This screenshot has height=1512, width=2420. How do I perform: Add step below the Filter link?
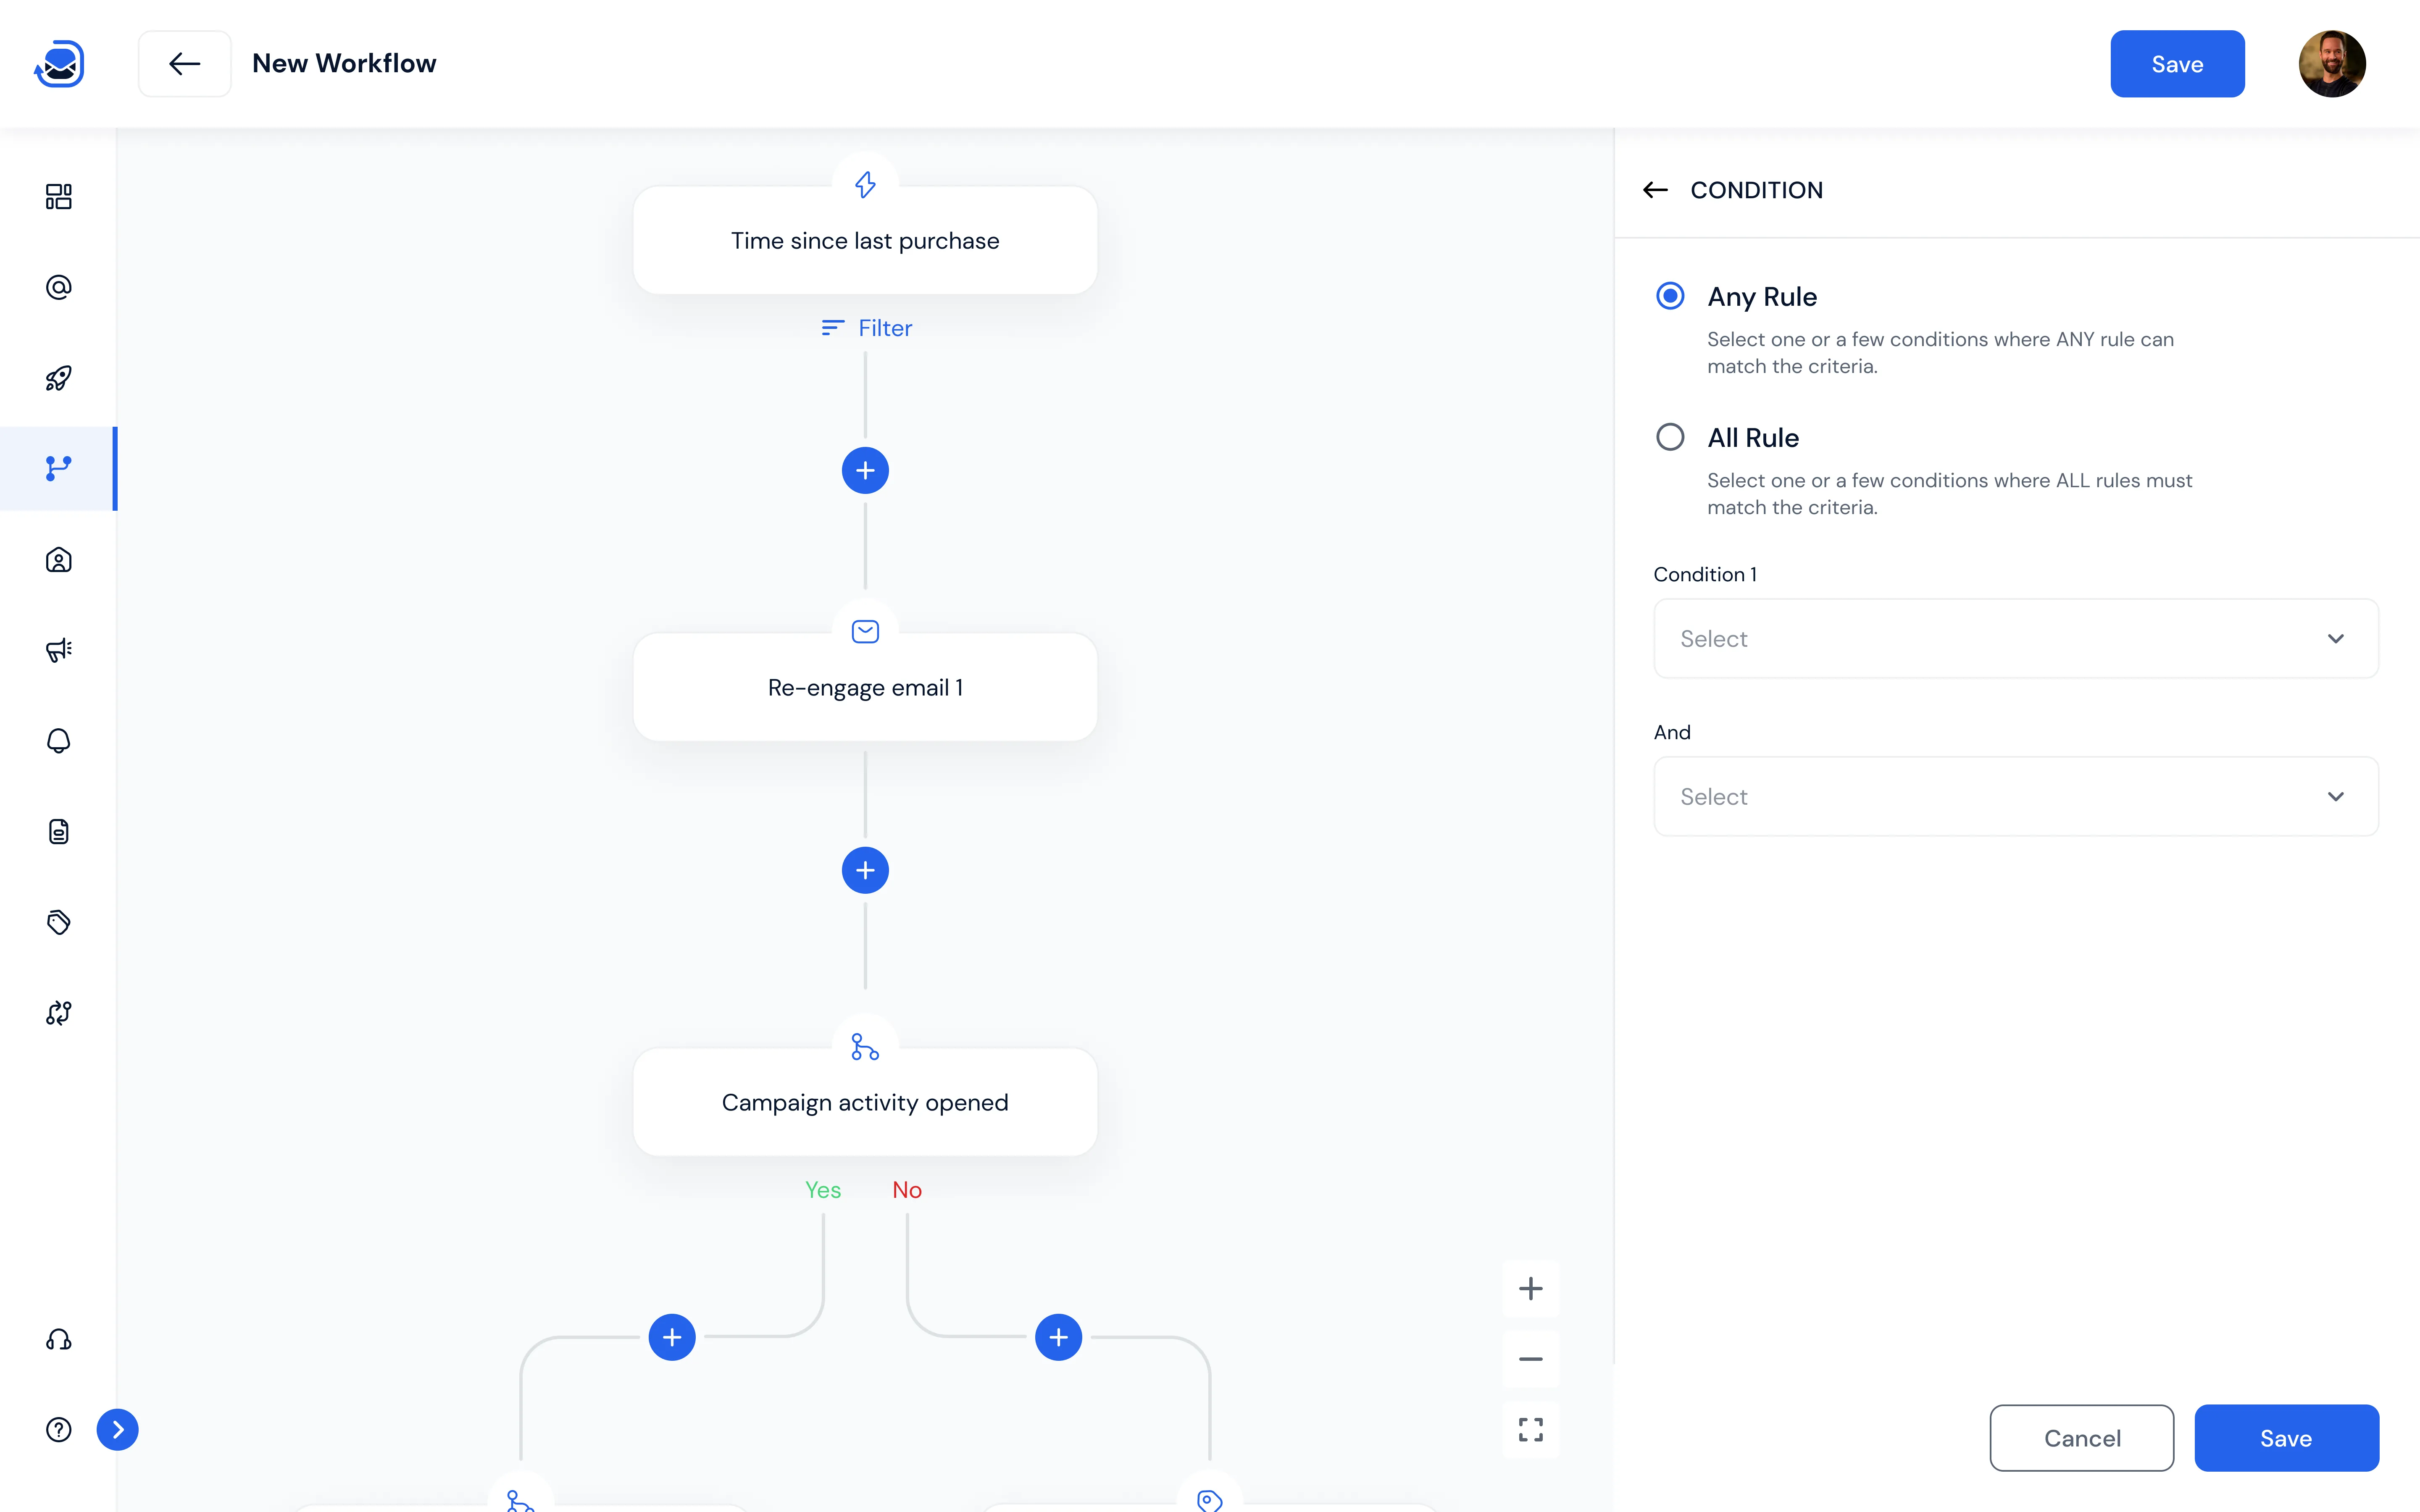(x=865, y=470)
